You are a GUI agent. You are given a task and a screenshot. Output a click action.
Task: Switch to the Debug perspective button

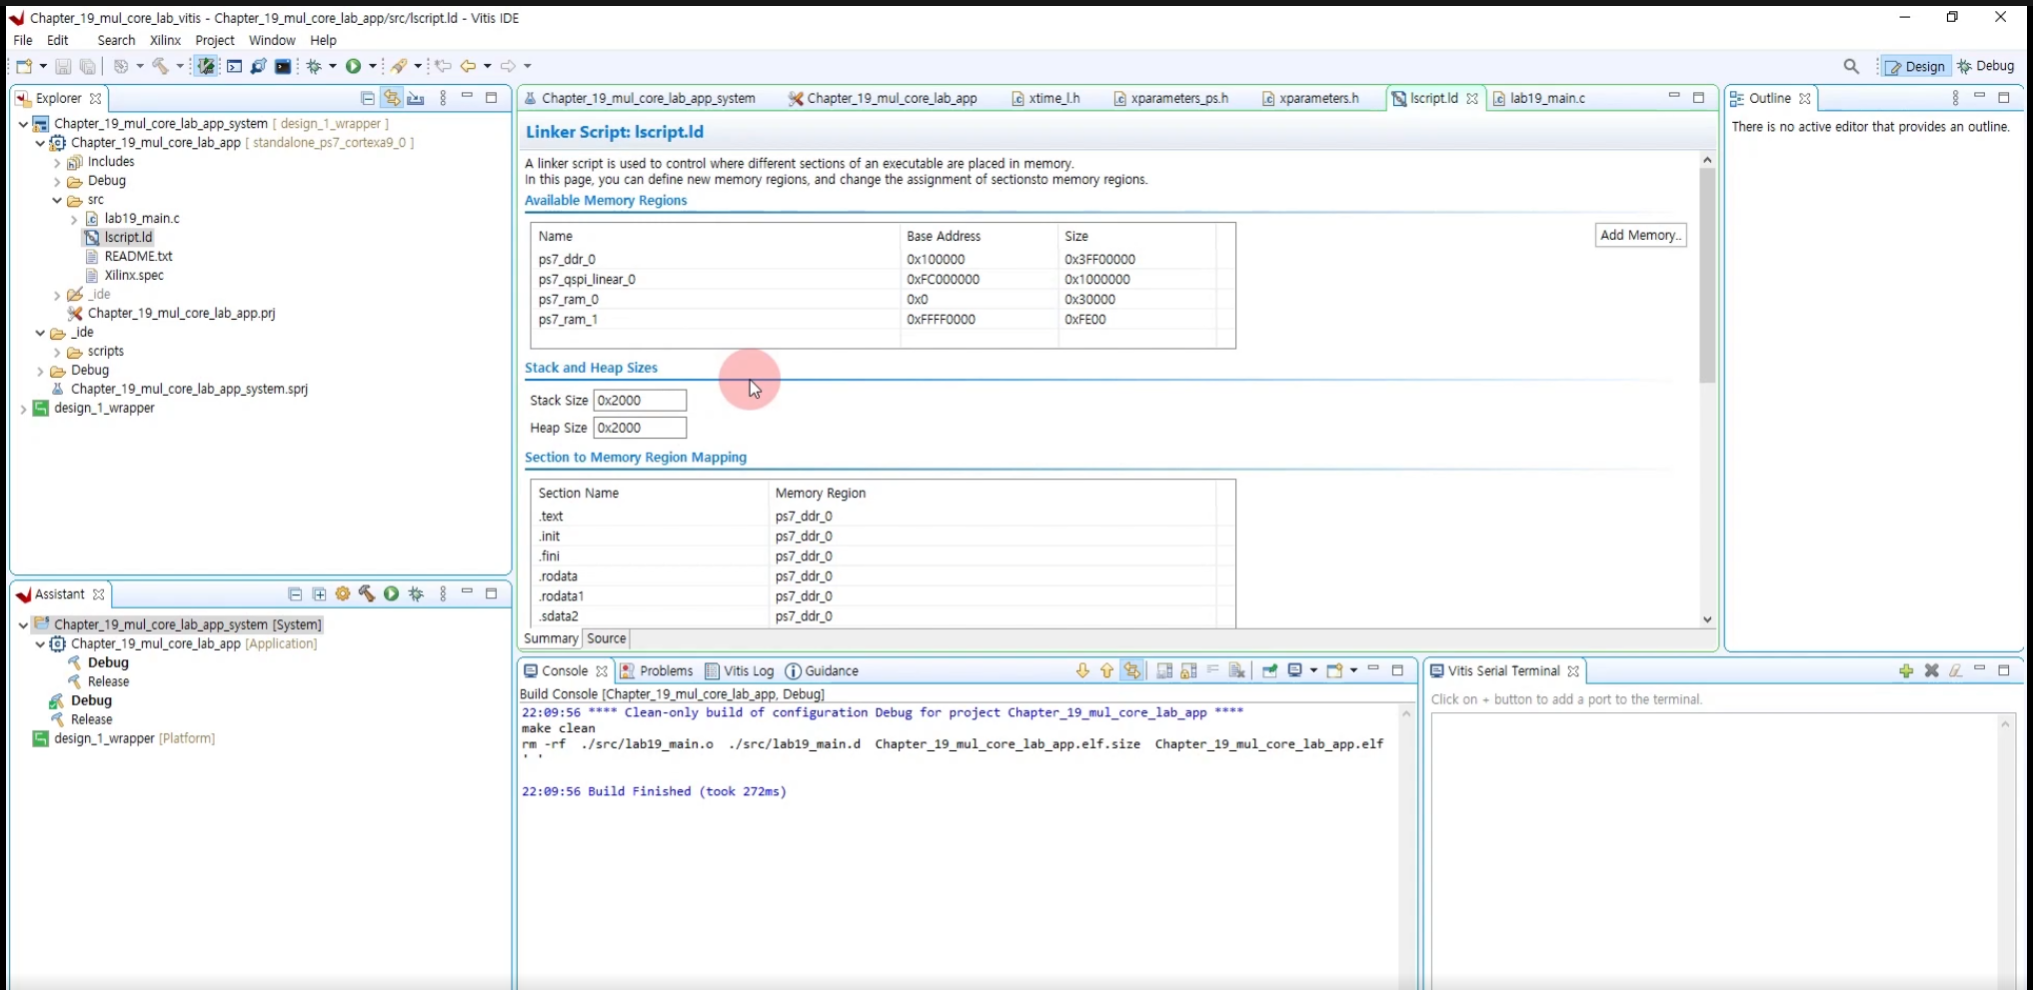1985,66
